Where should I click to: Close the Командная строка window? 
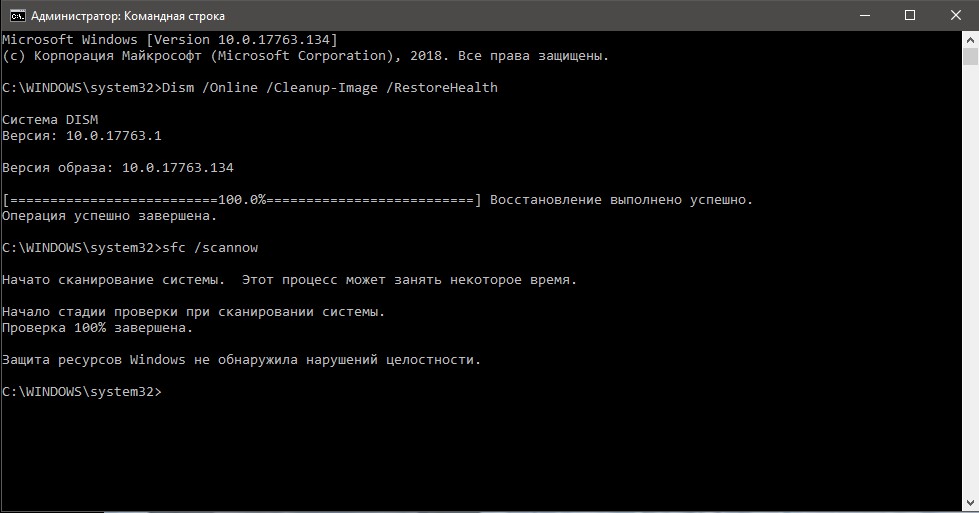[x=956, y=16]
